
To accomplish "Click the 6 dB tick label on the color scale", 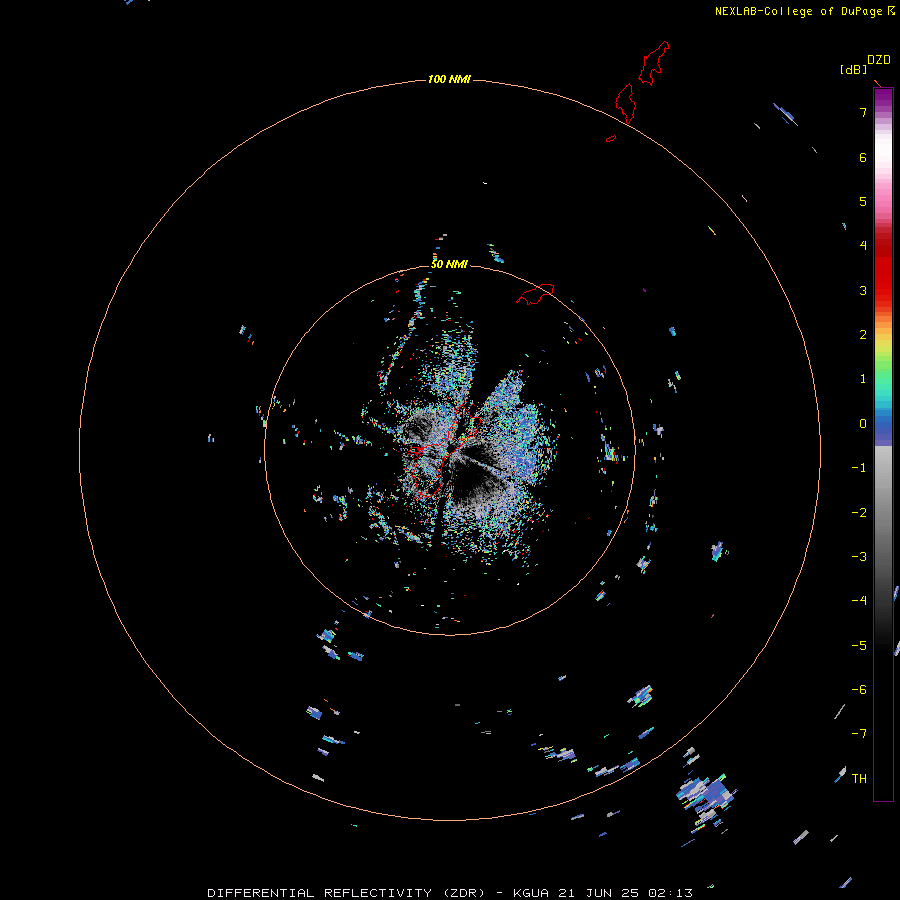I will [863, 157].
